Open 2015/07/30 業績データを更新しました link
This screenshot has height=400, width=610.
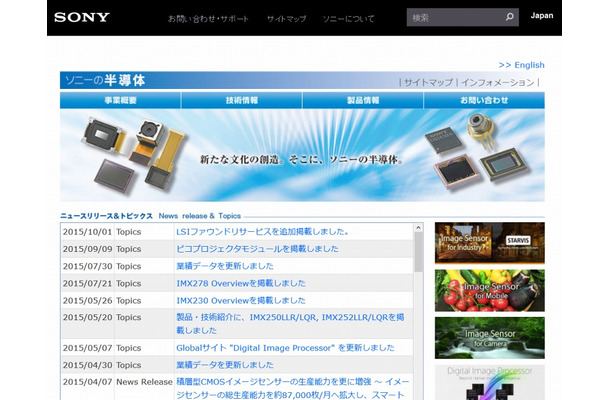[x=225, y=266]
